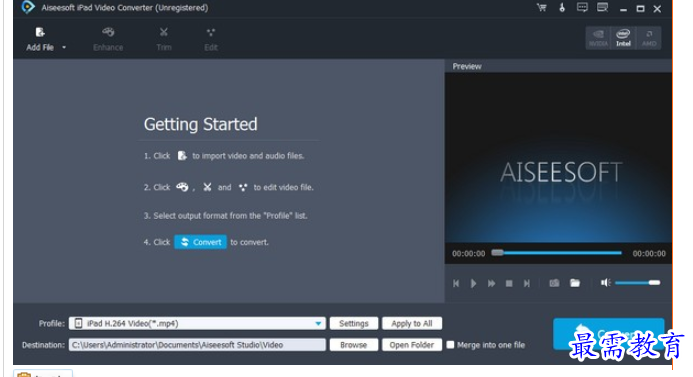Screen dimensions: 693x377
Task: Skip to next in preview player
Action: coord(526,283)
